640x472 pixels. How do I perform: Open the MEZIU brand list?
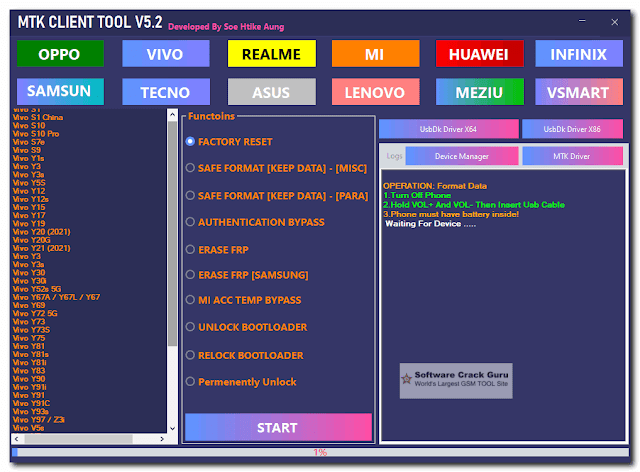(x=480, y=91)
